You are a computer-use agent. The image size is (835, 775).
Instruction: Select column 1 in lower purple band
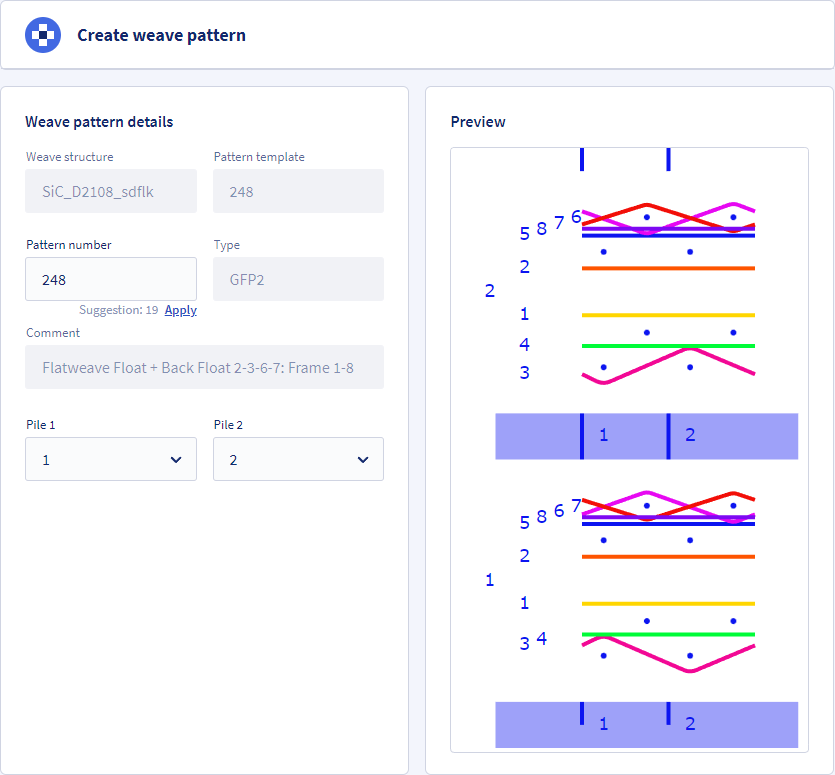tap(603, 724)
